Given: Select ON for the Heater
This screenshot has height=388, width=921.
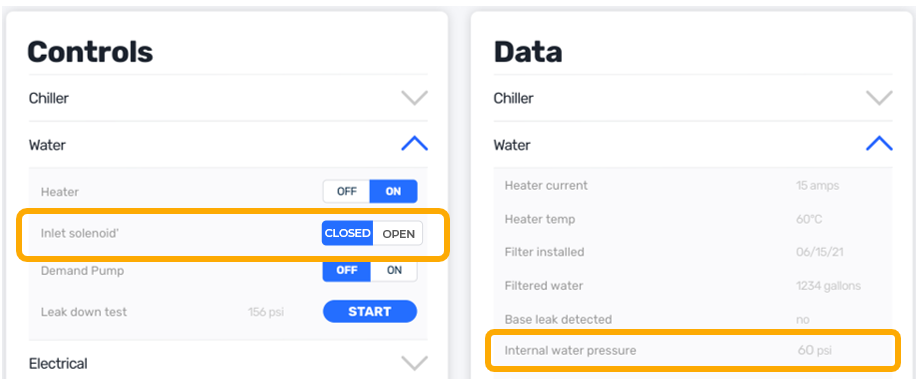Looking at the screenshot, I should (394, 191).
